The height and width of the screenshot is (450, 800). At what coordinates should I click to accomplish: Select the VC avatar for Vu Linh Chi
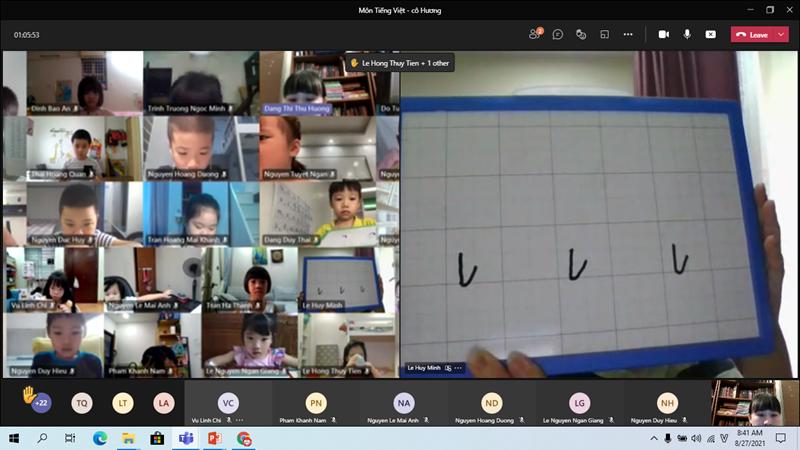[x=228, y=403]
